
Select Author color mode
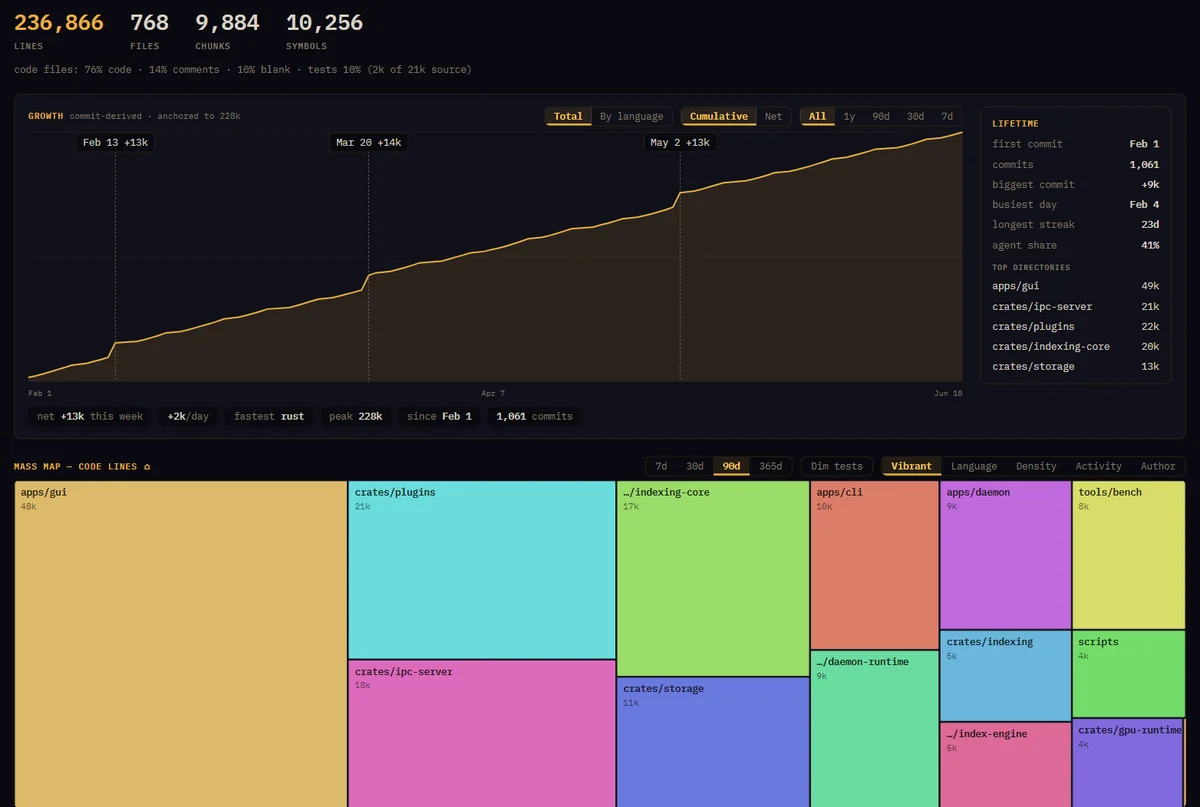pyautogui.click(x=1158, y=466)
